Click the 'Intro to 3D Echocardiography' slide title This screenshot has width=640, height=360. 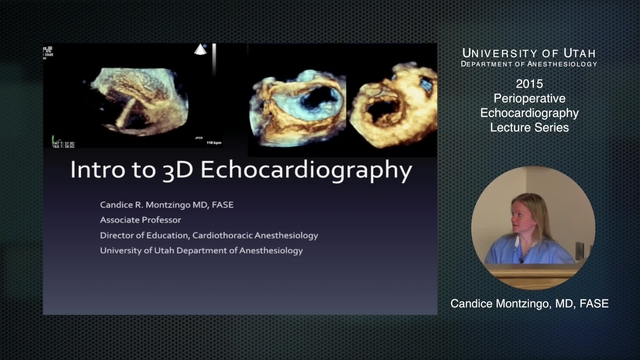coord(241,171)
